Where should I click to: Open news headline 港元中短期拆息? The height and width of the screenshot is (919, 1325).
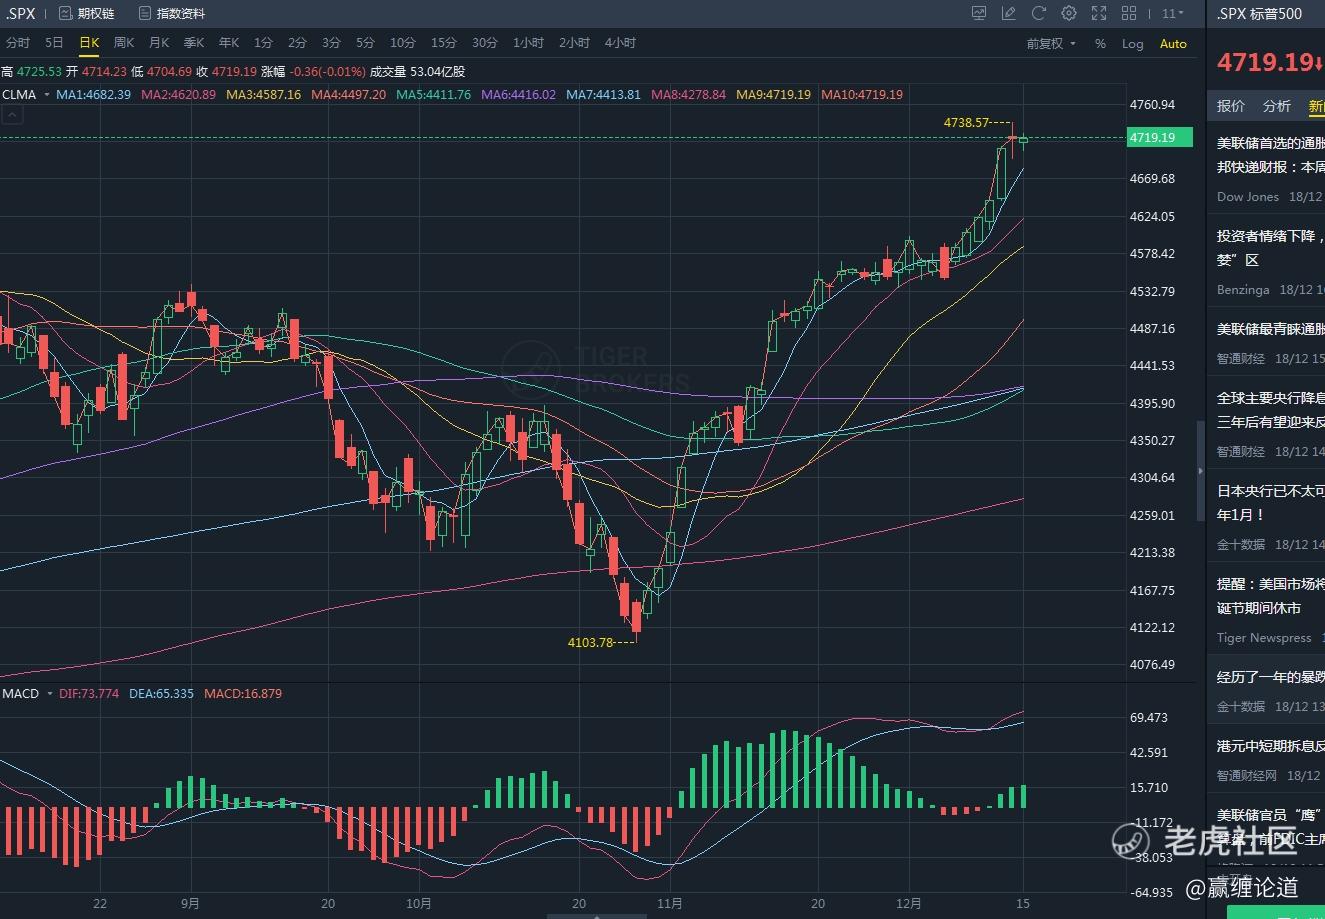coord(1271,746)
